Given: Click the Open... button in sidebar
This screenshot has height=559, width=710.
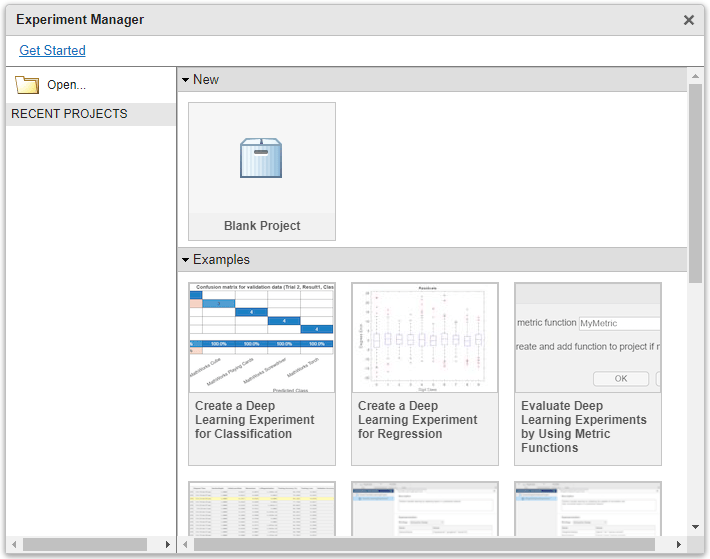Looking at the screenshot, I should [50, 85].
